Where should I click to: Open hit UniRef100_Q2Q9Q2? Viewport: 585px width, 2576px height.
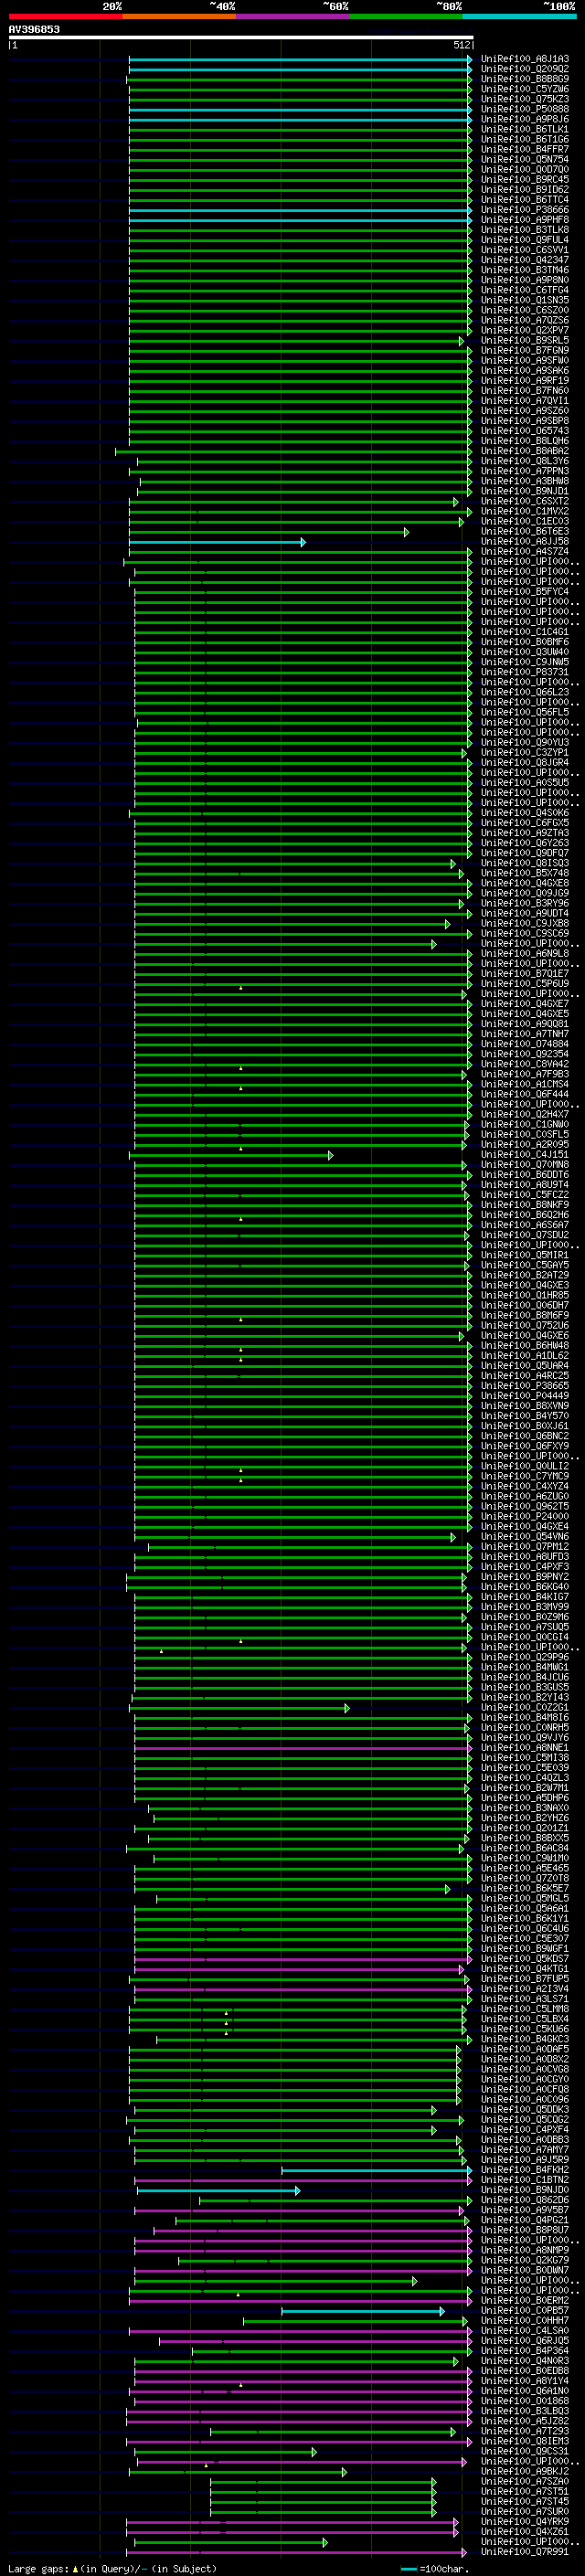pos(525,69)
